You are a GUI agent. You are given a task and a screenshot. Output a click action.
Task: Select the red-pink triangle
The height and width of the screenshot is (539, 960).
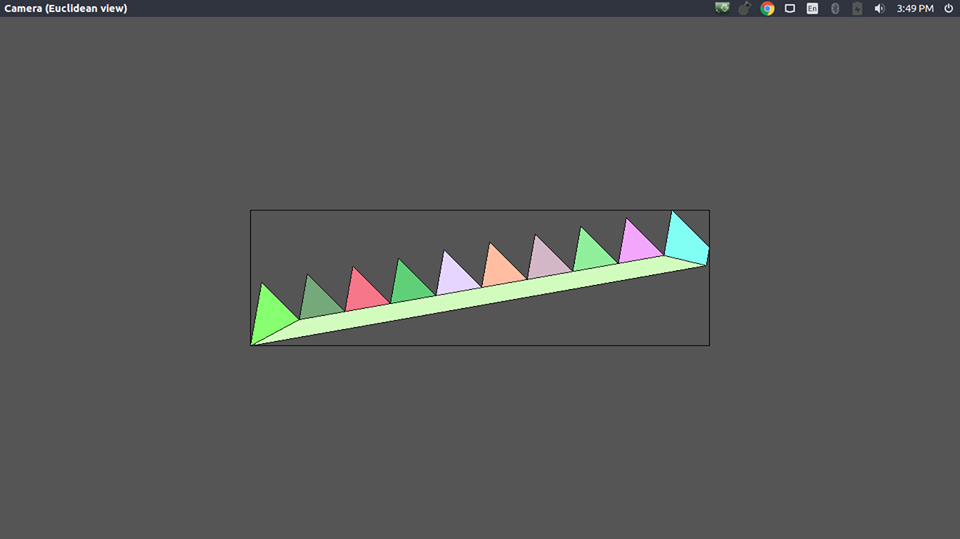(x=364, y=292)
